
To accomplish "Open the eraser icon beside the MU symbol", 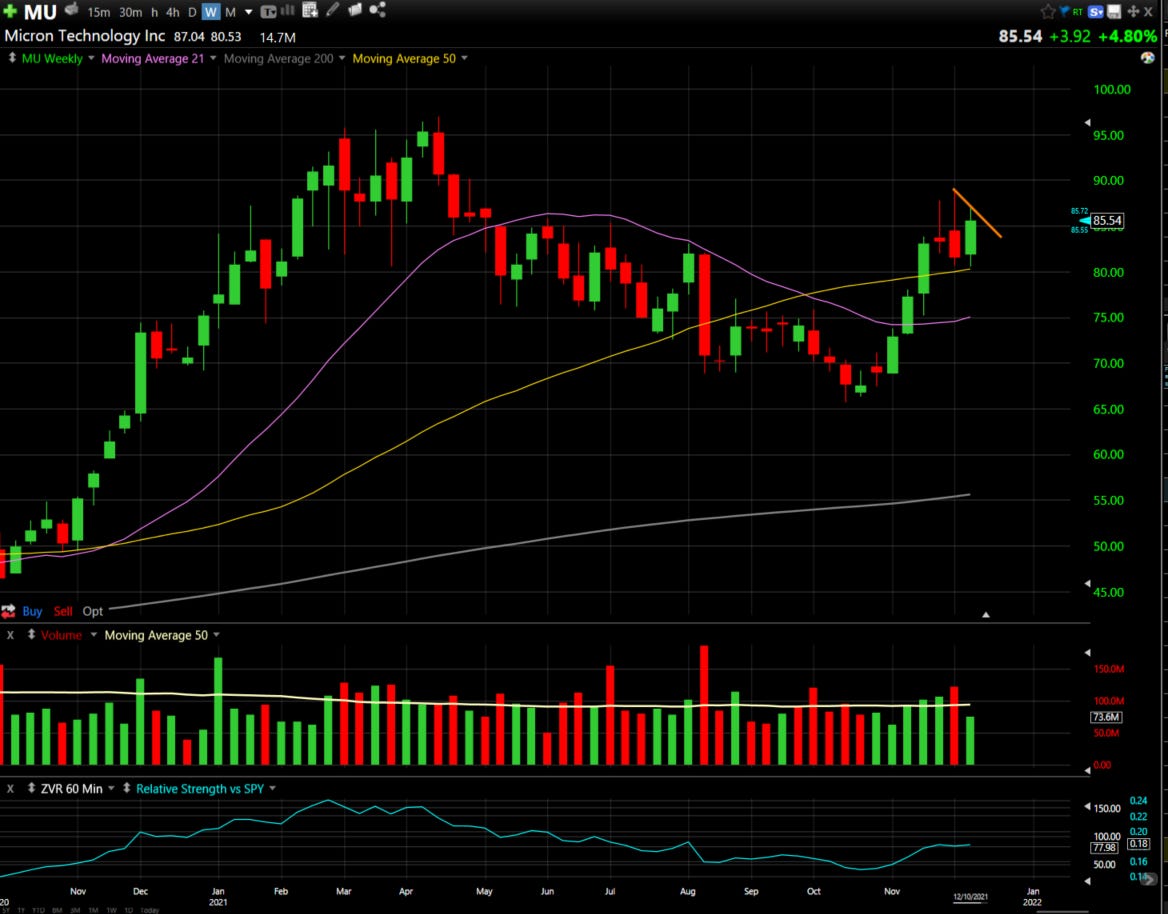I will 72,10.
